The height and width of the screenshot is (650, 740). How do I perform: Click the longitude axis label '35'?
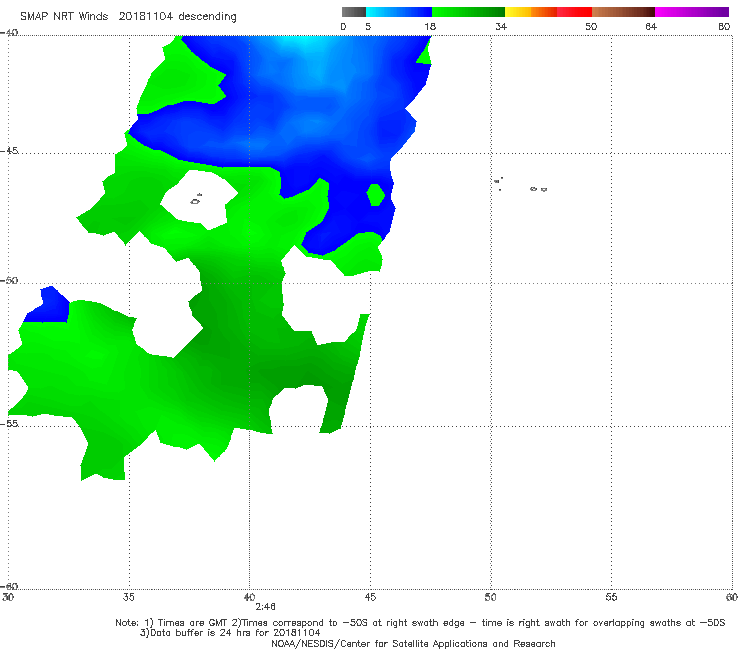pos(129,597)
